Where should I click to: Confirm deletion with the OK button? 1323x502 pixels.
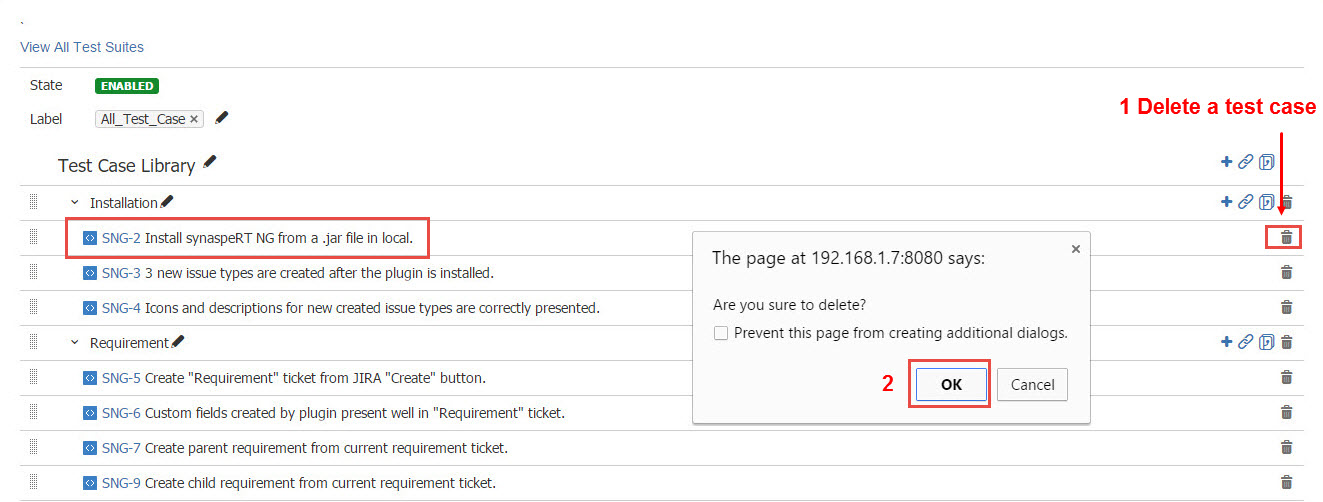951,384
